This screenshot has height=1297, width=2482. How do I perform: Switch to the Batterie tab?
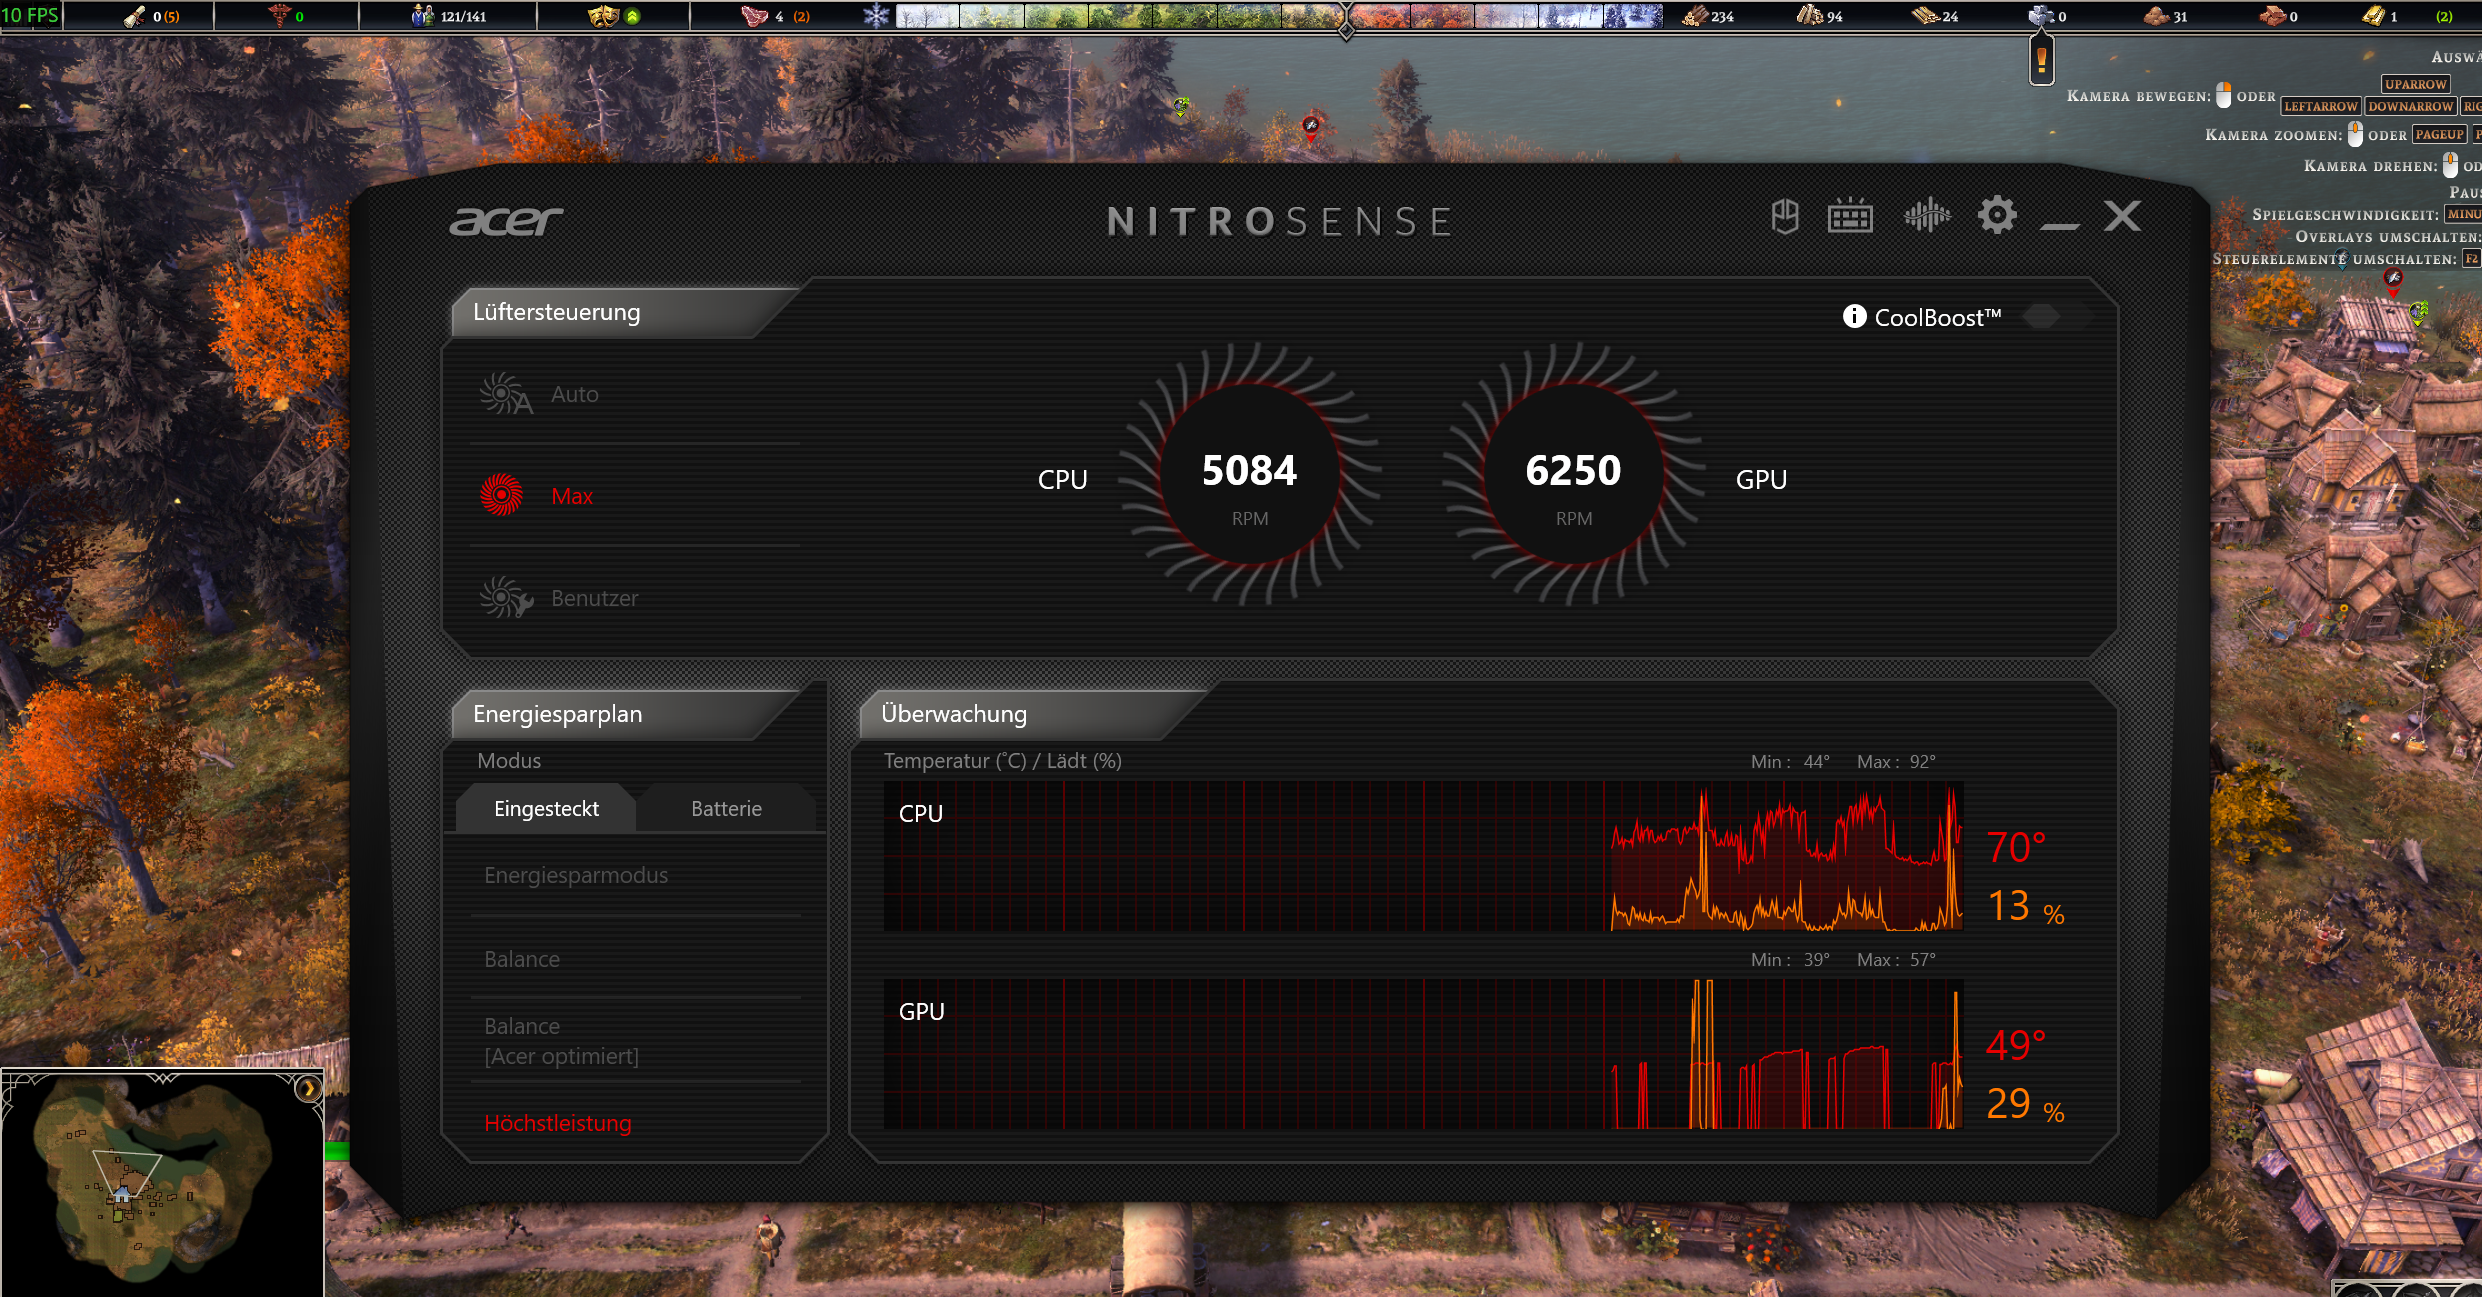[x=726, y=808]
